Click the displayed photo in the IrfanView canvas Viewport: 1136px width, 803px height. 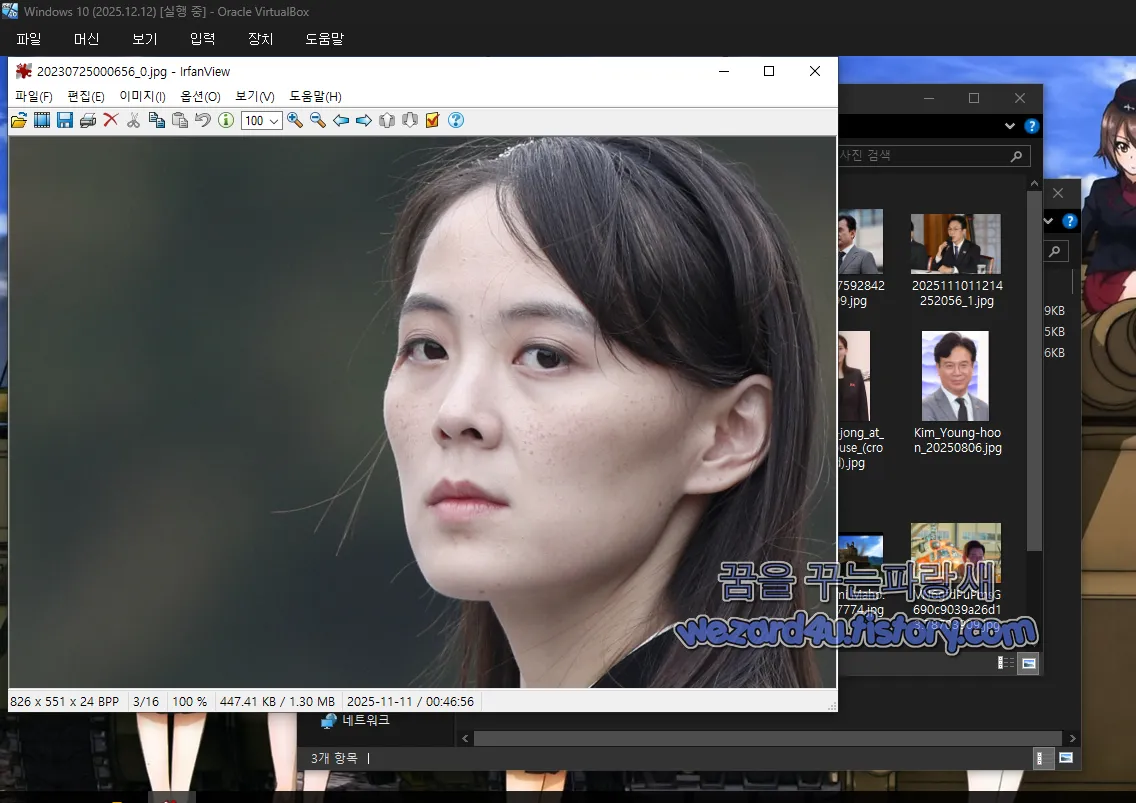(x=422, y=412)
